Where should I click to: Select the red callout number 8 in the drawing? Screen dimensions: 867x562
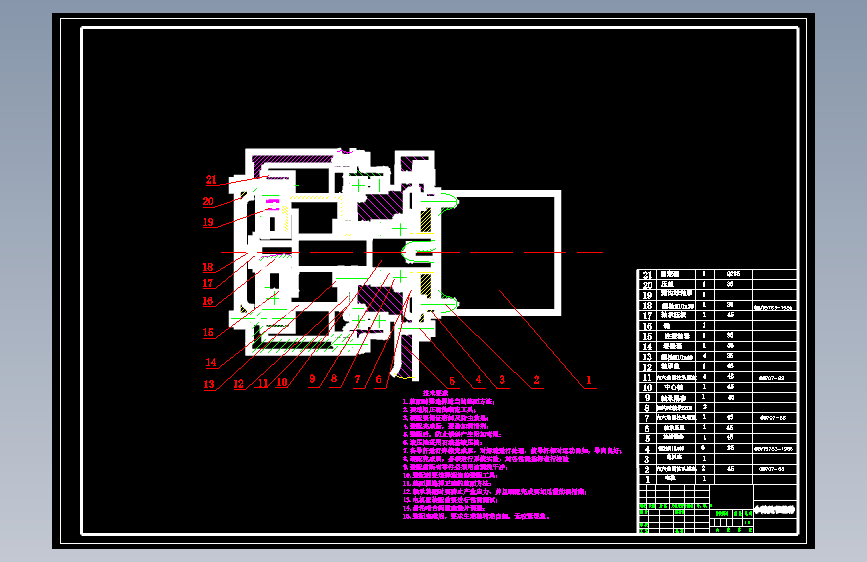tap(334, 379)
